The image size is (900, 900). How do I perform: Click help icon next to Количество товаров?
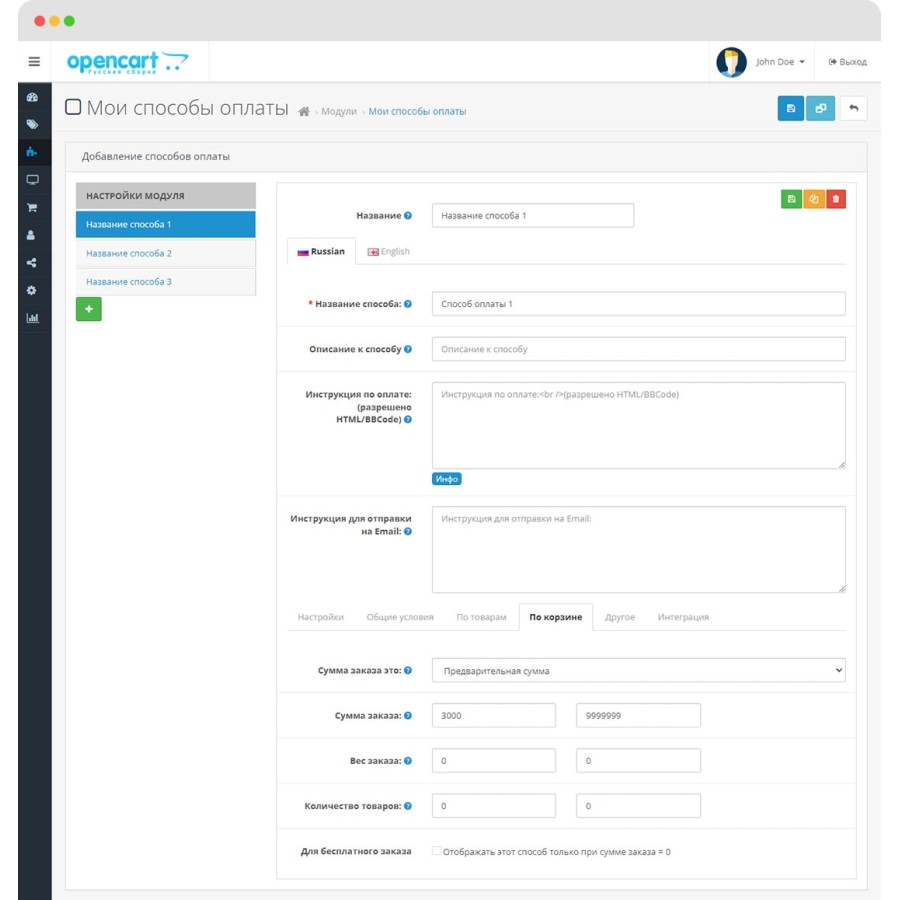coord(408,806)
